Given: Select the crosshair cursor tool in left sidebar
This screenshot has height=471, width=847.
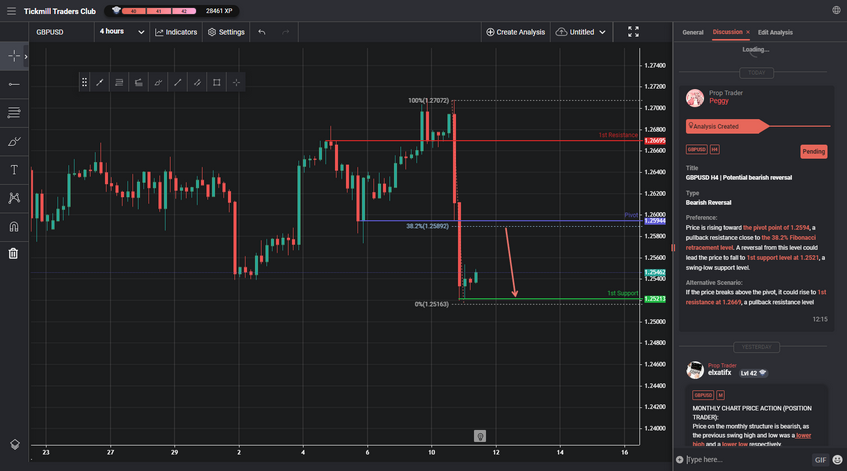Looking at the screenshot, I should coord(14,56).
